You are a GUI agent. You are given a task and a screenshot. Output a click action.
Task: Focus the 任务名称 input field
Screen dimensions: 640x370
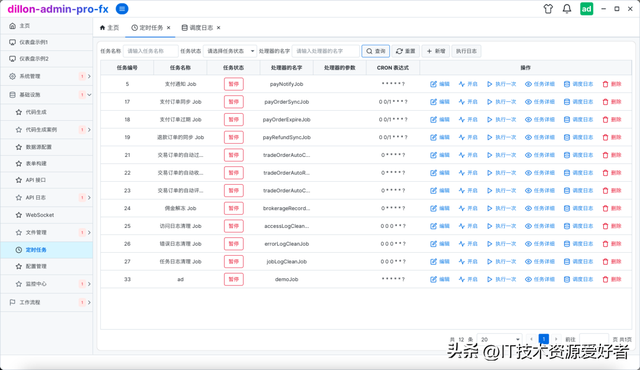tap(151, 51)
